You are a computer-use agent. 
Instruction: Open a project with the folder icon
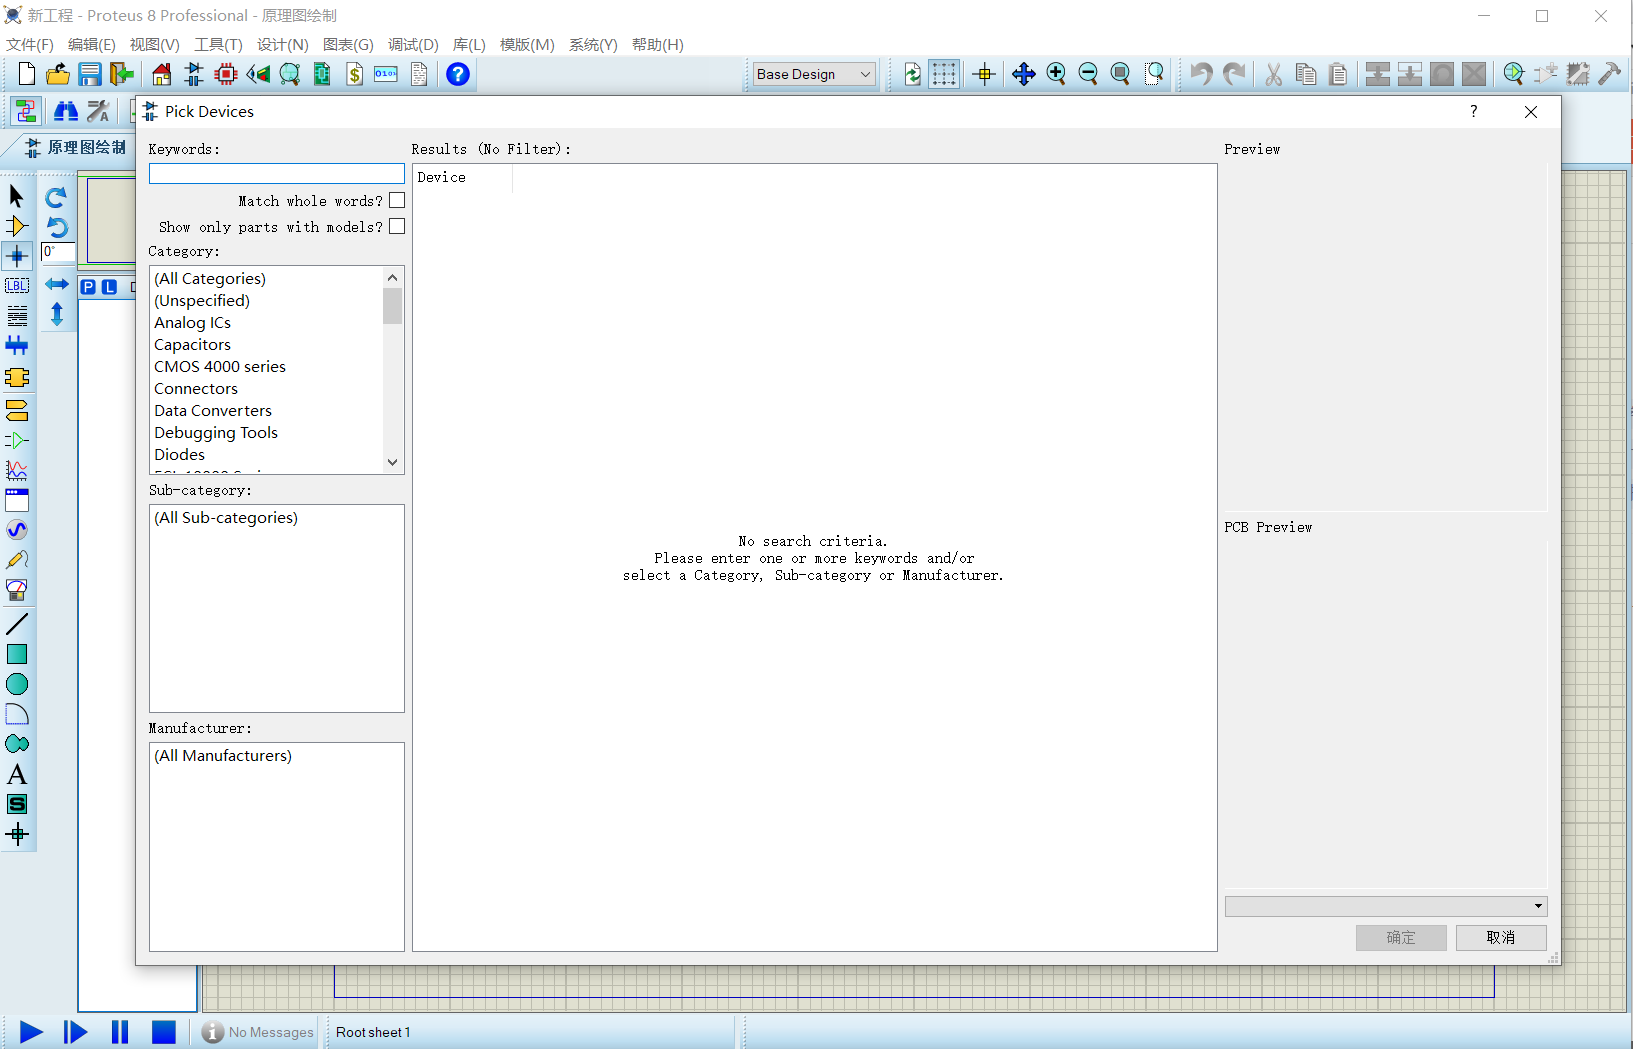click(x=58, y=74)
